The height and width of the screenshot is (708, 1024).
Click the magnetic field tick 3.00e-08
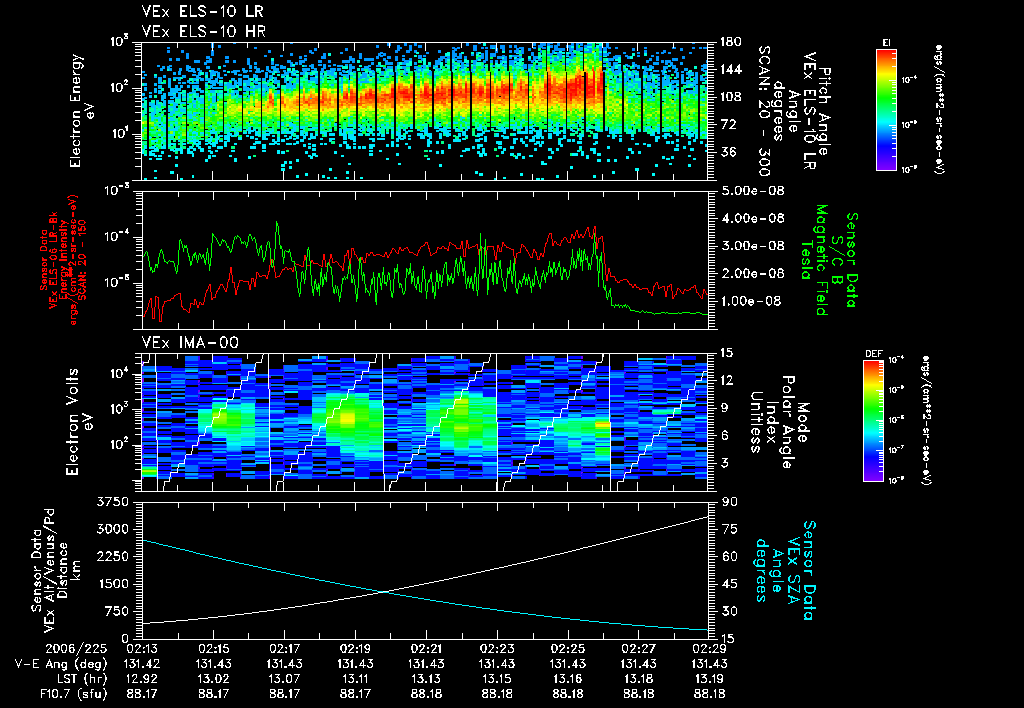[752, 246]
